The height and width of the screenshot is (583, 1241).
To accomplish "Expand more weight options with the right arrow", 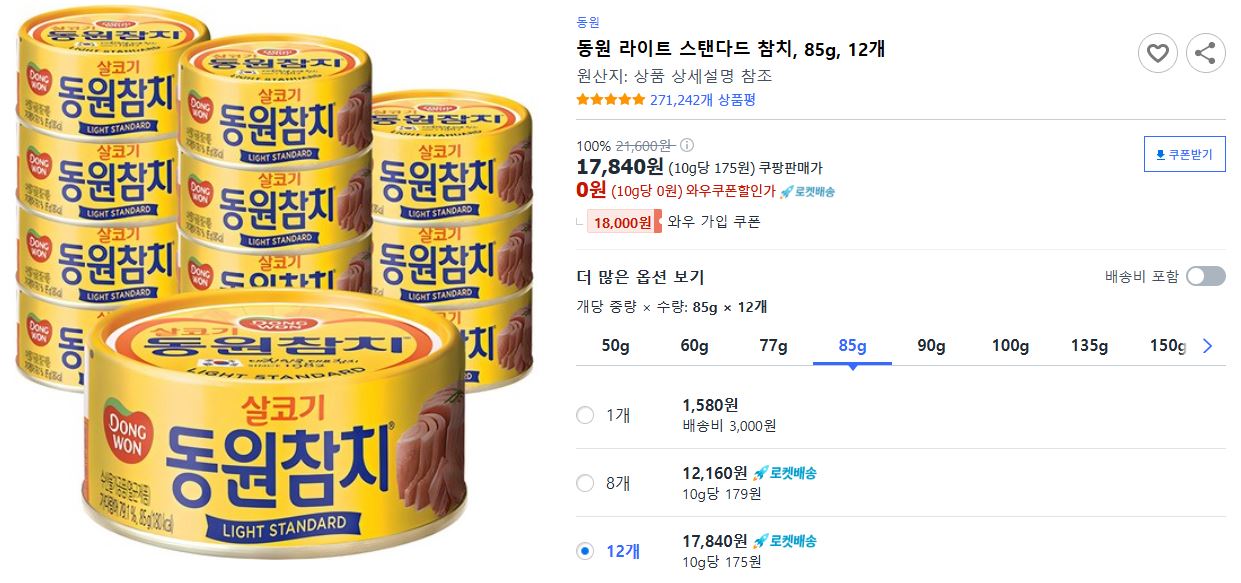I will [1207, 345].
